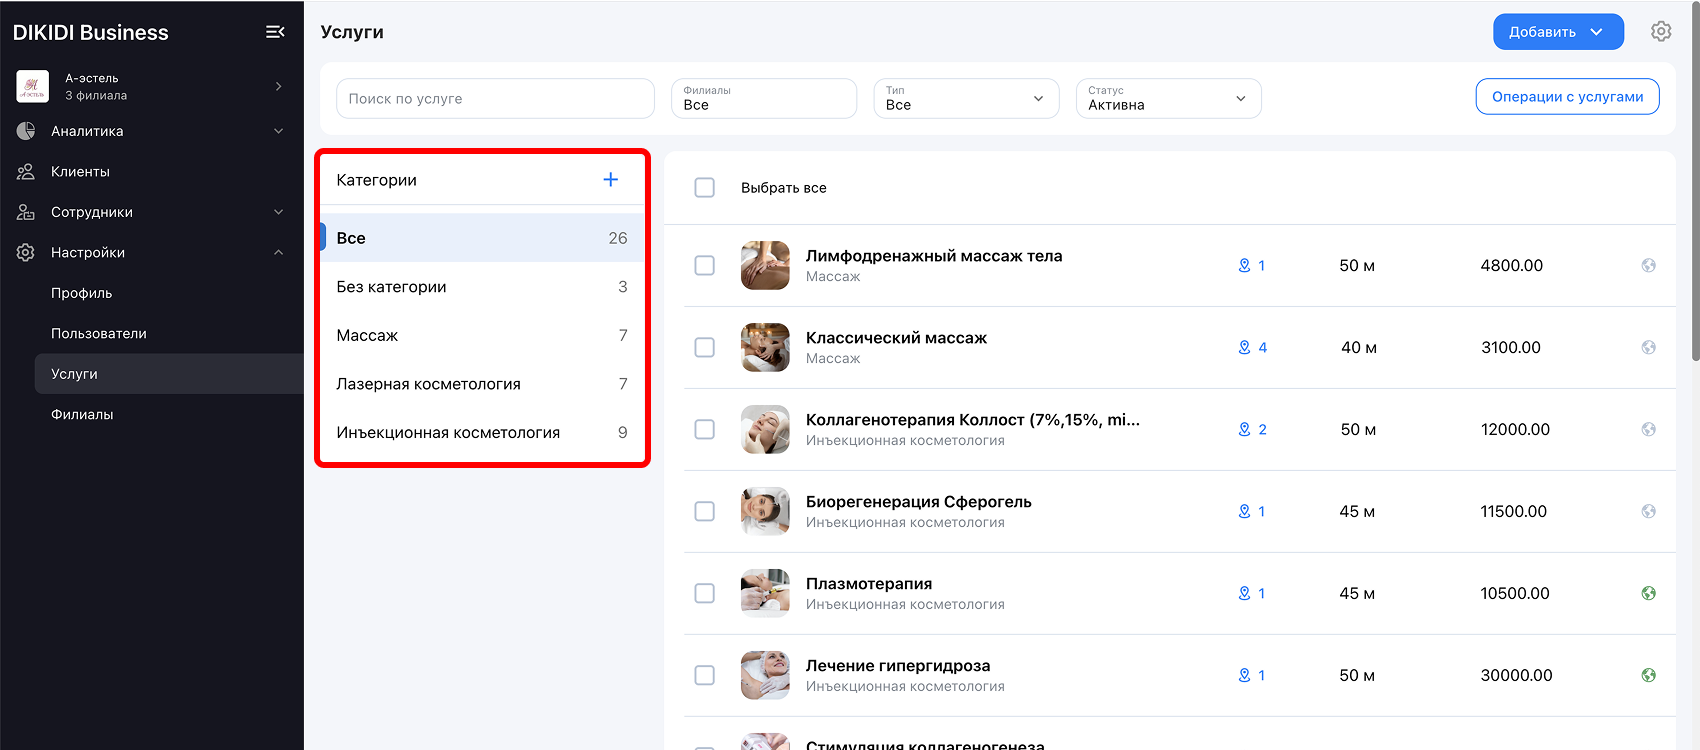Select checkbox for Коллагенотерапия Коллост
The width and height of the screenshot is (1700, 750).
coord(705,429)
